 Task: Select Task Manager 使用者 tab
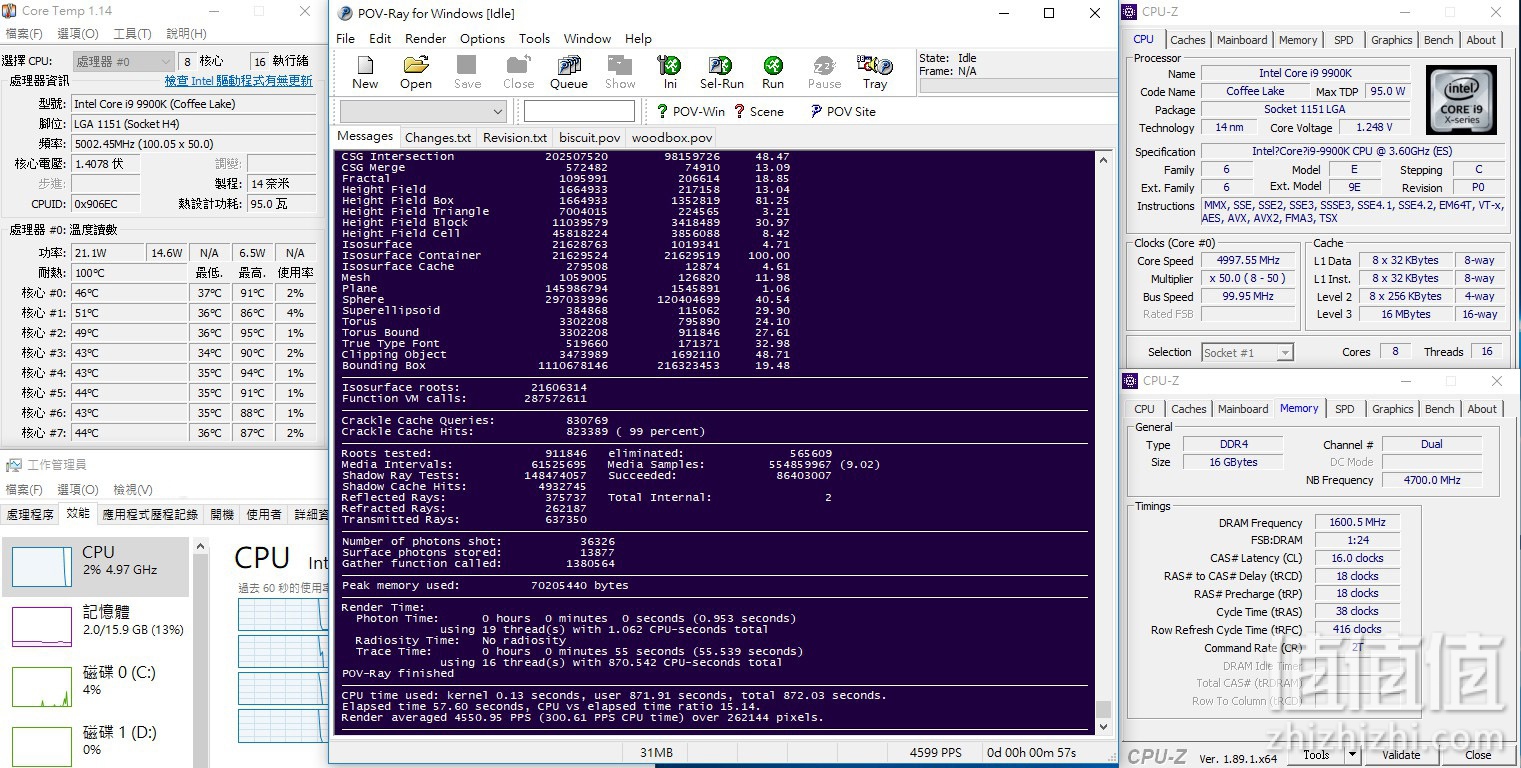pyautogui.click(x=264, y=514)
